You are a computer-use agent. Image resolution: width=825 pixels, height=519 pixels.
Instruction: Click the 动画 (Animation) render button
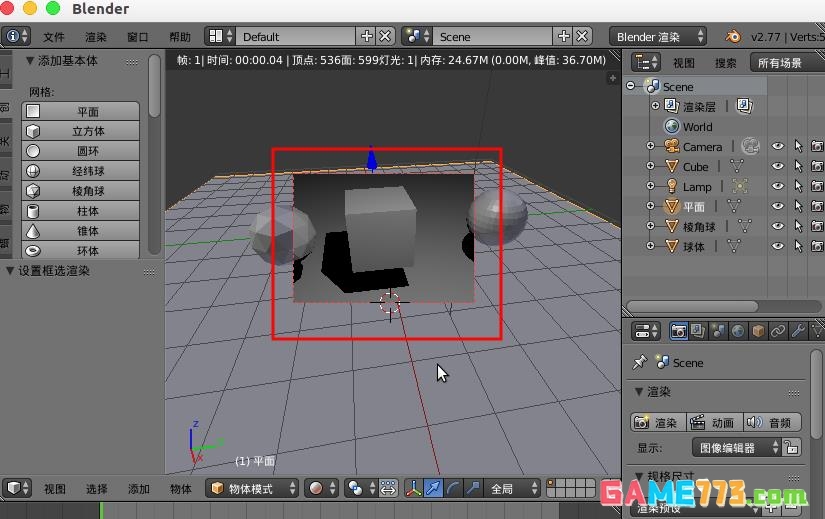click(x=715, y=422)
